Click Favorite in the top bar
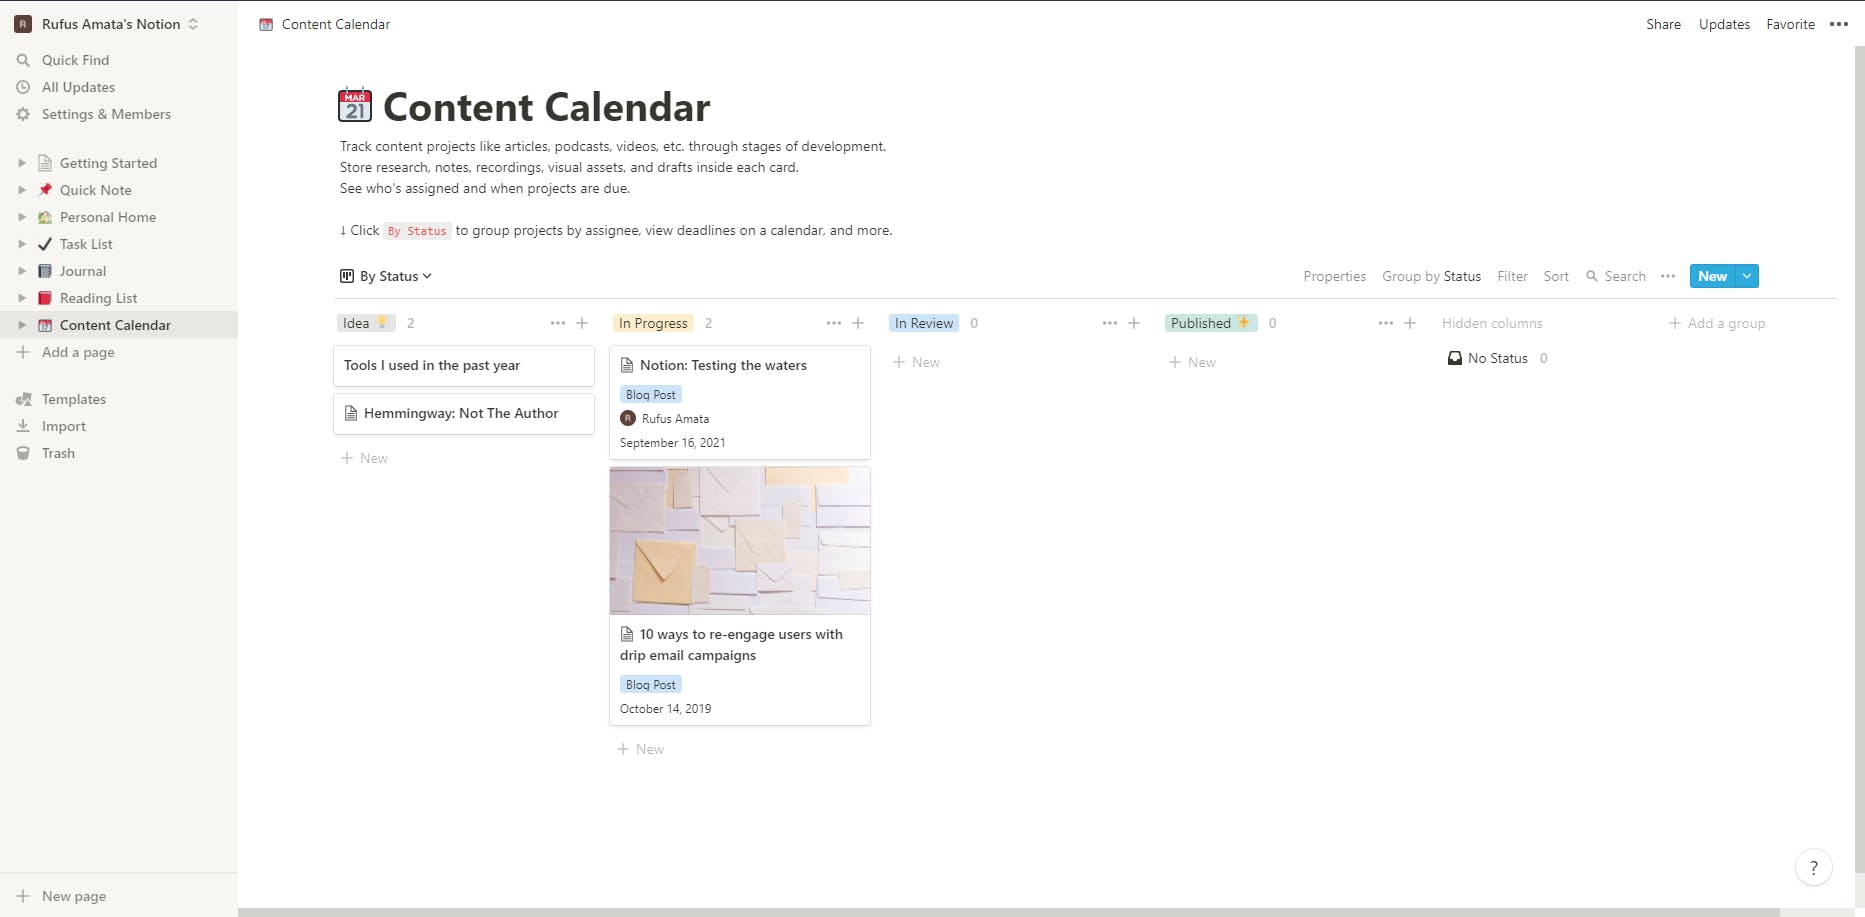 pyautogui.click(x=1790, y=24)
